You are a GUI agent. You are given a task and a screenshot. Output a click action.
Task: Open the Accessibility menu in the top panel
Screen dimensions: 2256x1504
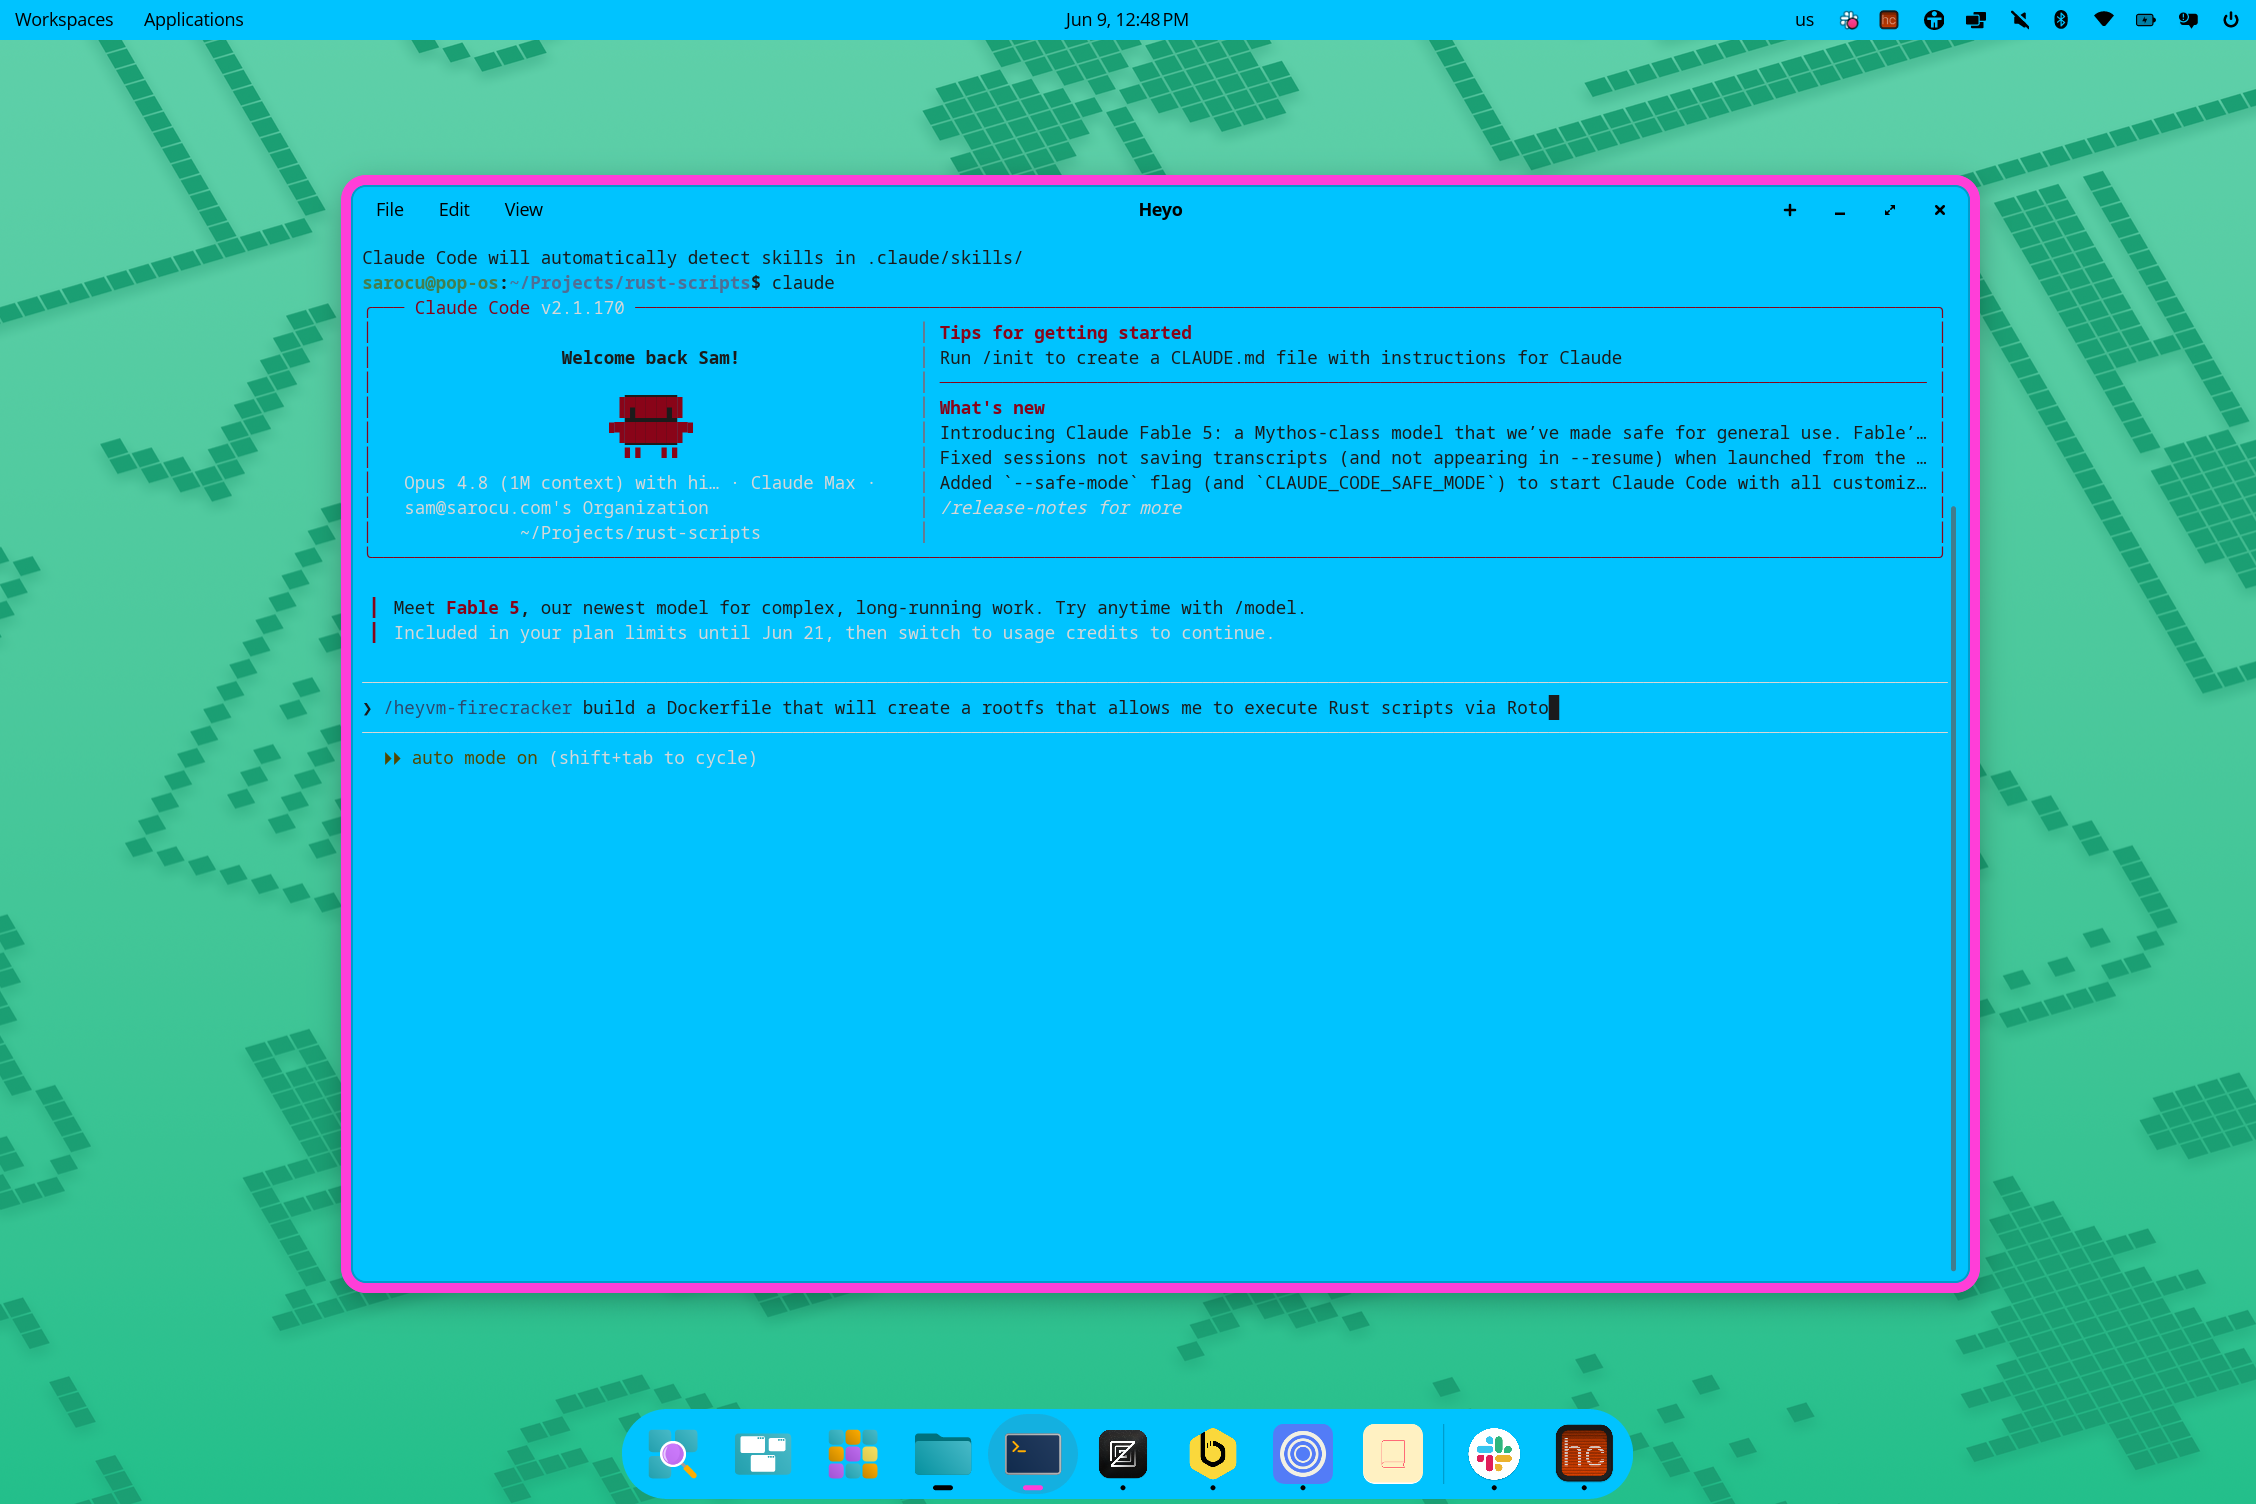[1934, 20]
